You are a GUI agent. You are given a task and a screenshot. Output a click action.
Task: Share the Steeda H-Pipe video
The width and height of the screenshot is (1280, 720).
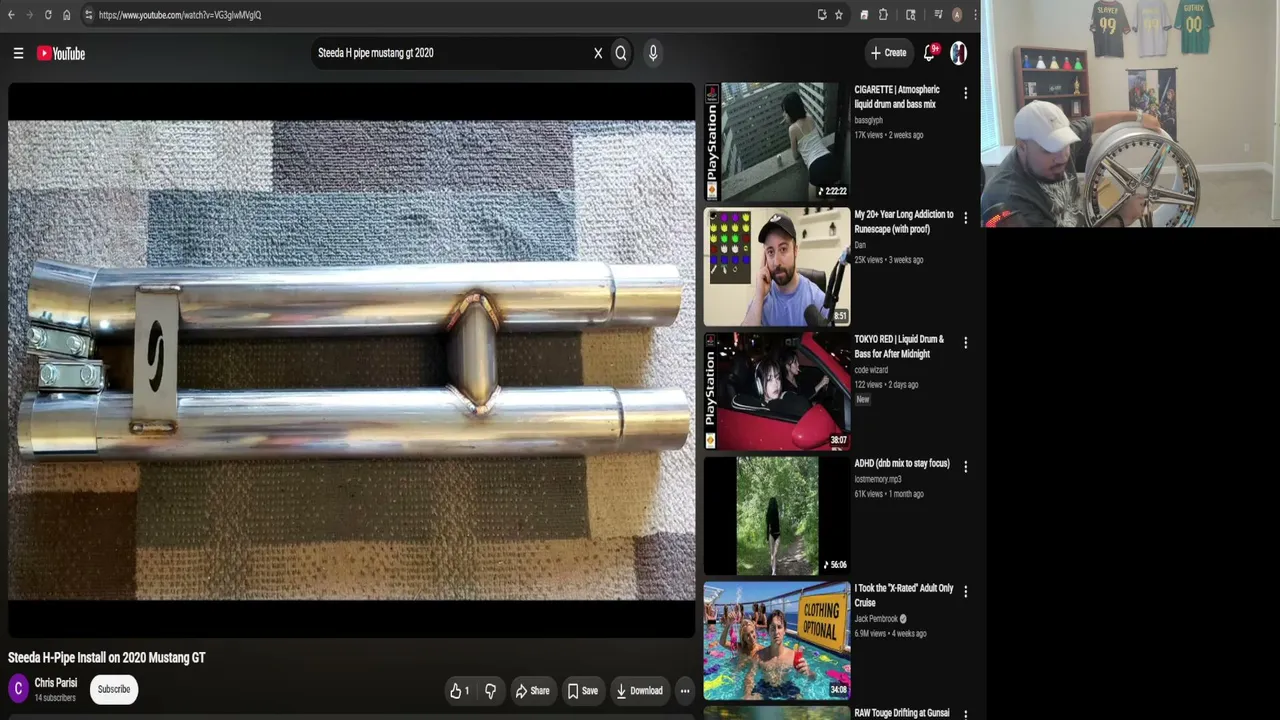532,691
